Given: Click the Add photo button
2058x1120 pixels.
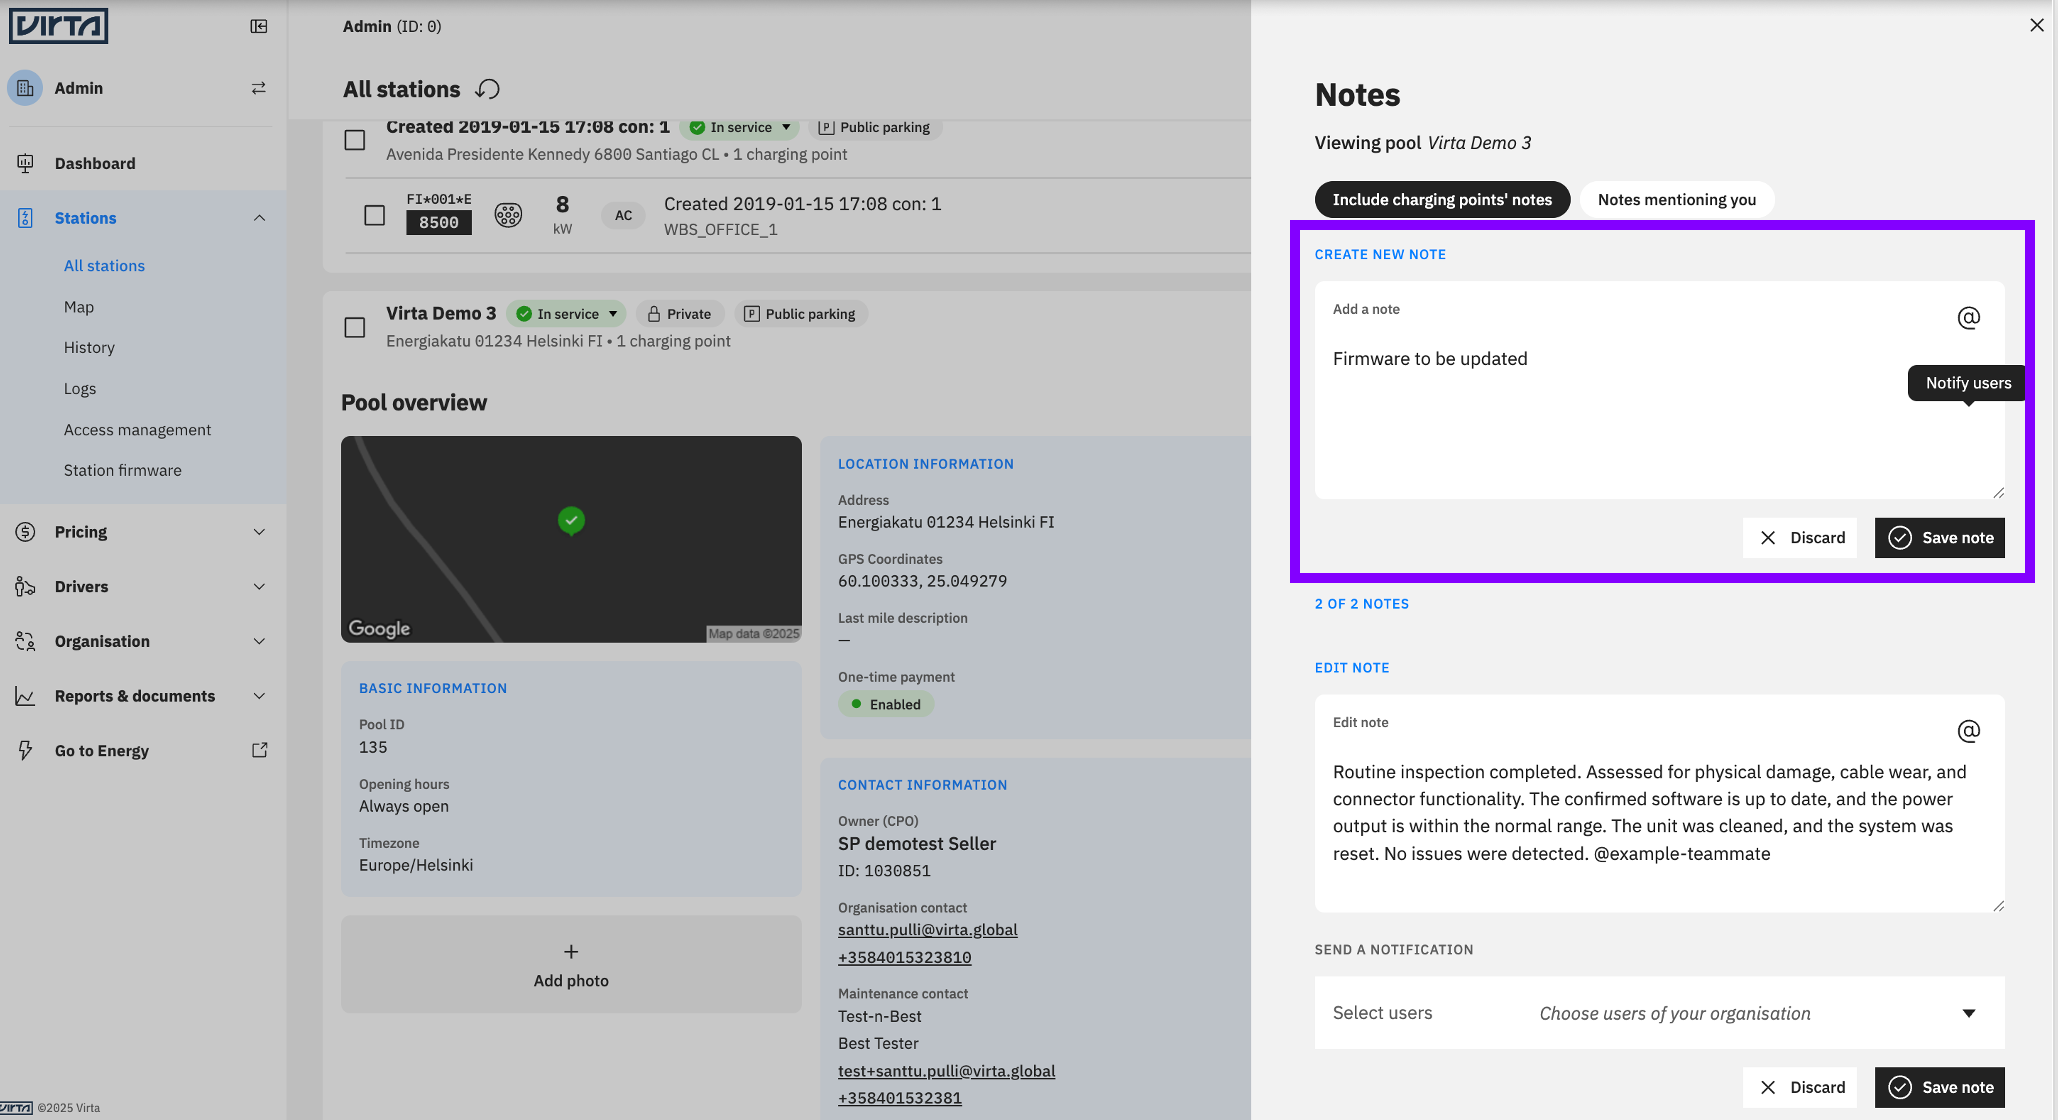Looking at the screenshot, I should coord(571,964).
